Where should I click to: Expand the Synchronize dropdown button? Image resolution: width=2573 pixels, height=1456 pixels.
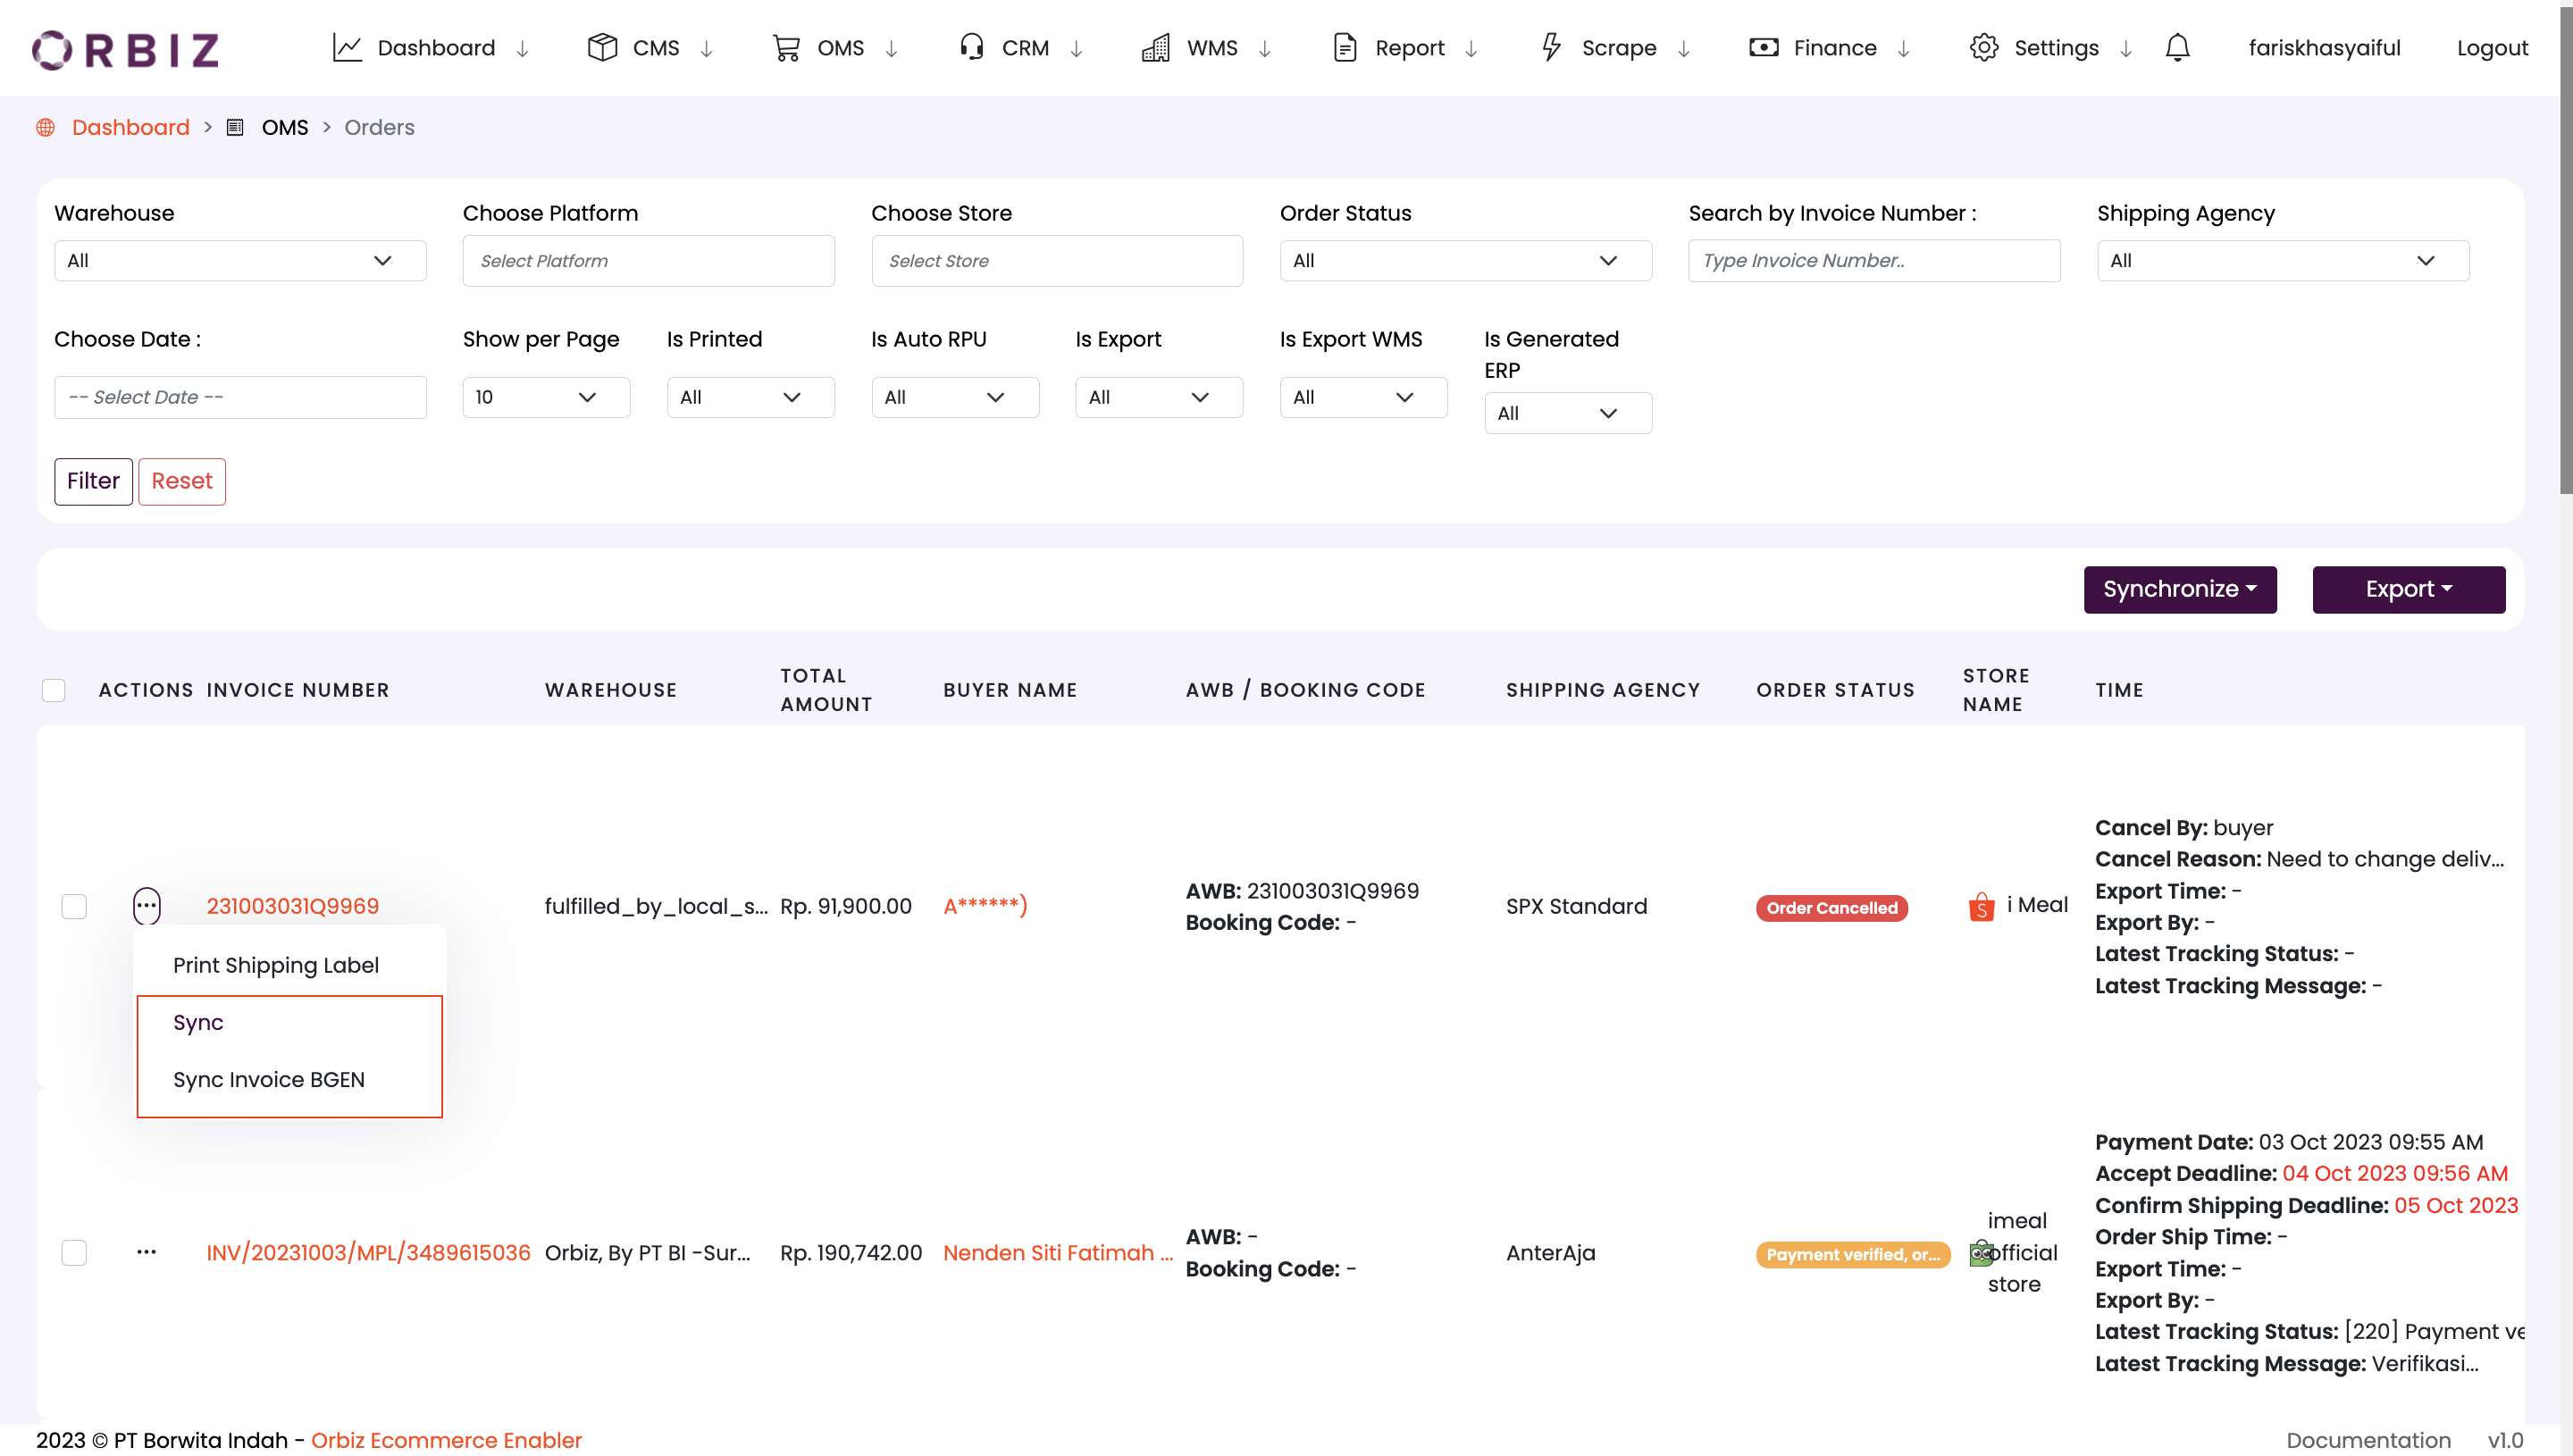click(x=2180, y=590)
